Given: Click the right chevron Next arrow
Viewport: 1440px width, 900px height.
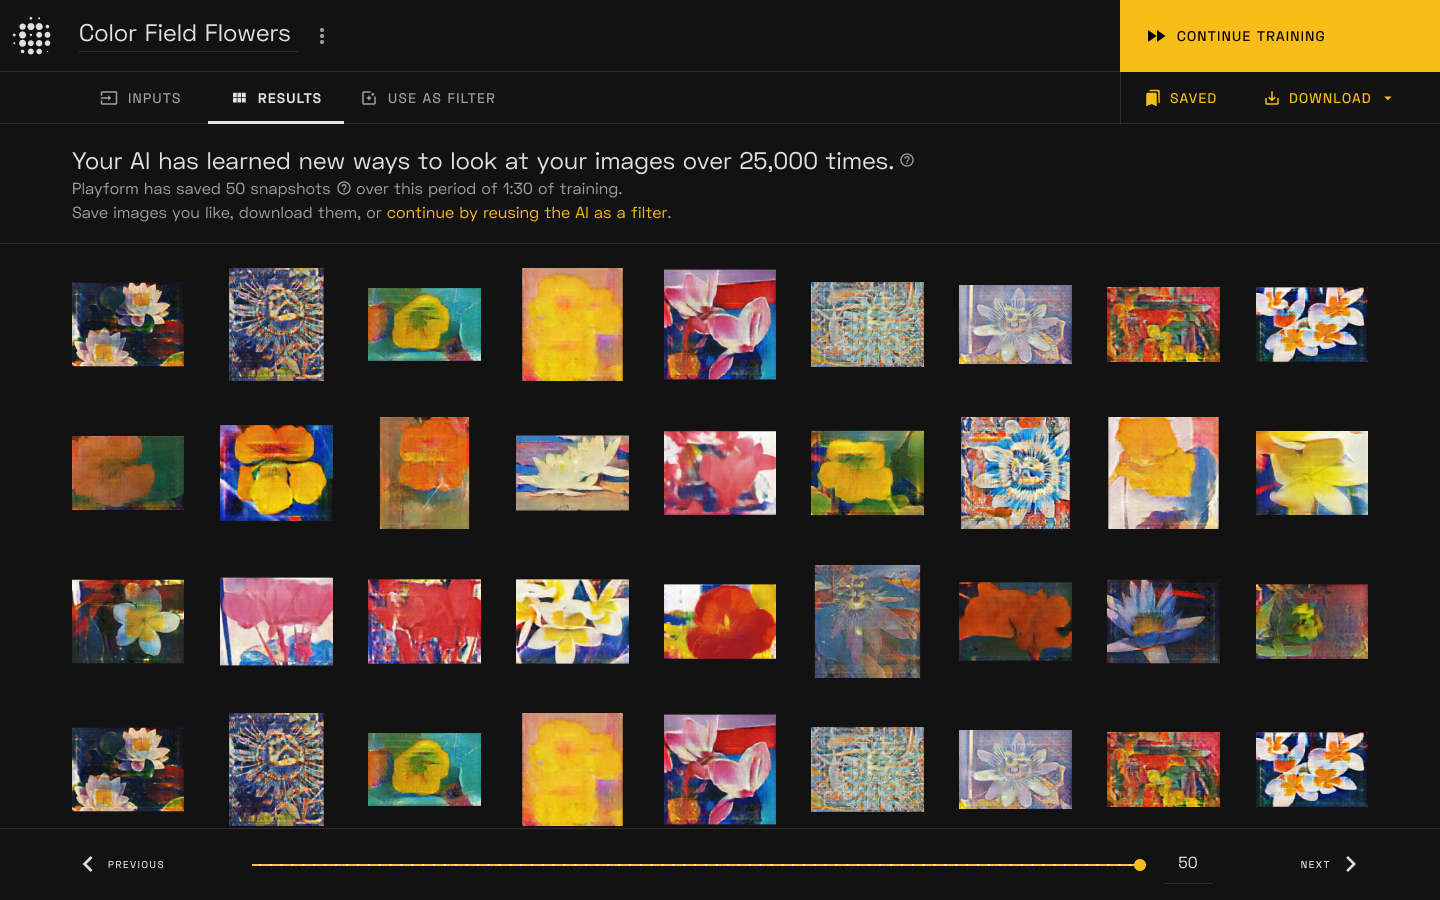Looking at the screenshot, I should (1351, 864).
